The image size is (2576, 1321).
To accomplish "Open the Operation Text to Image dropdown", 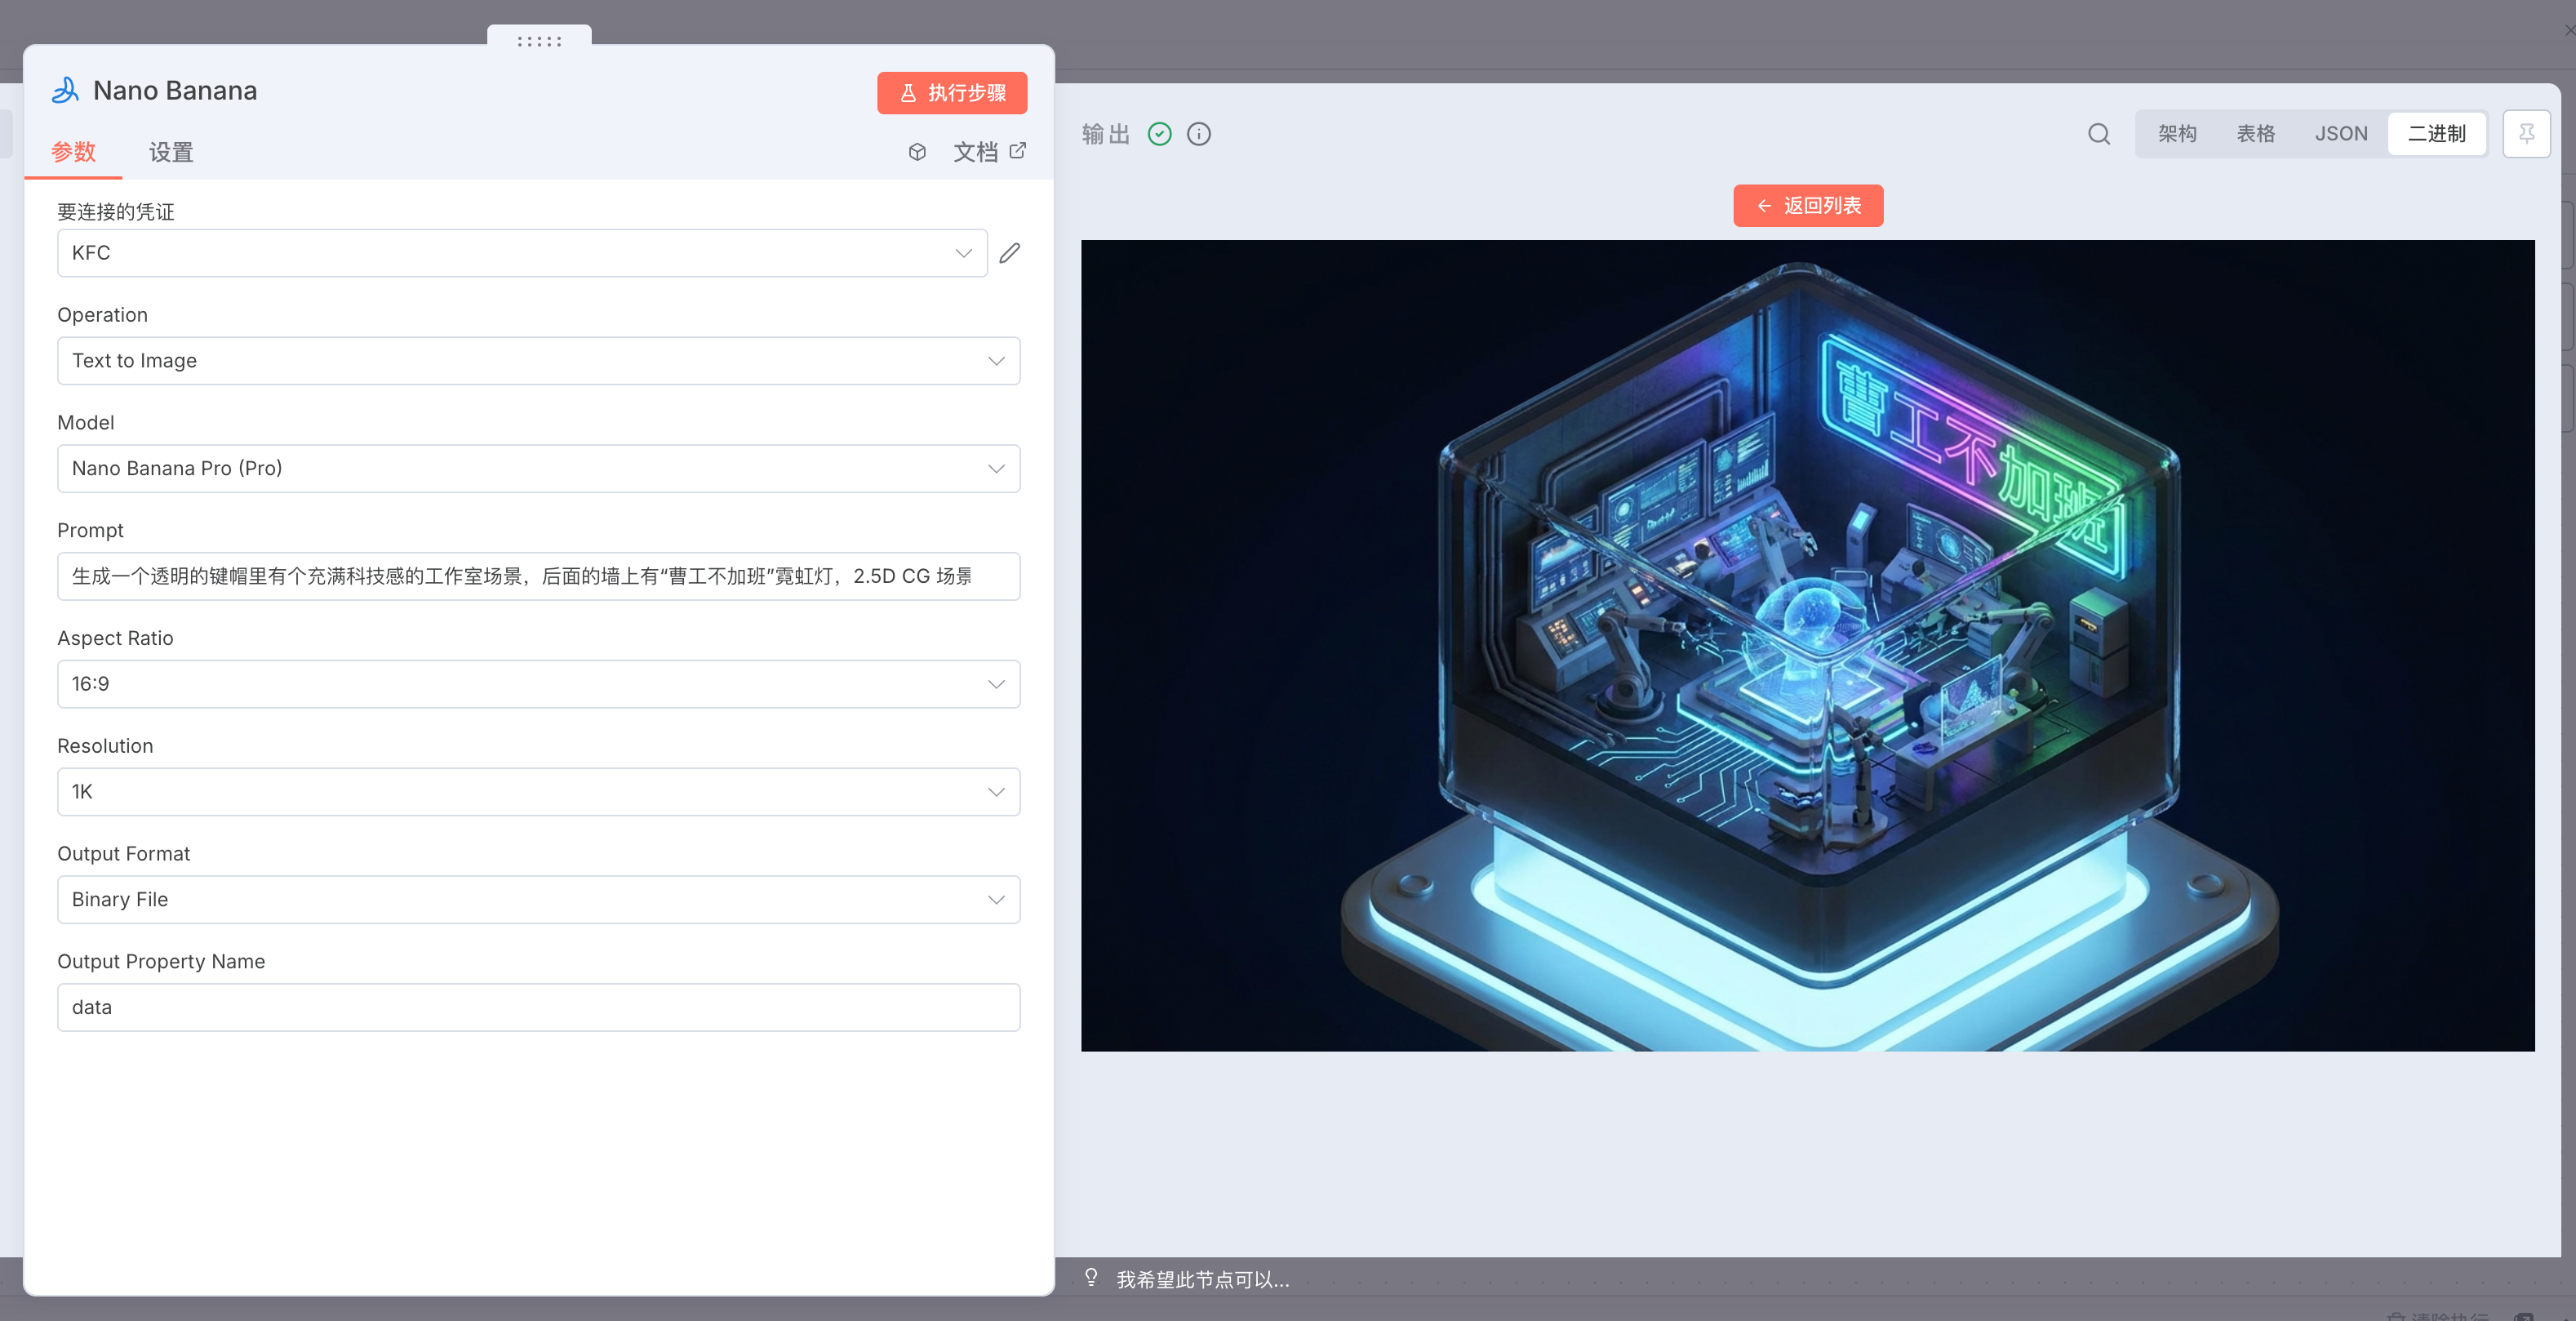I will point(538,361).
